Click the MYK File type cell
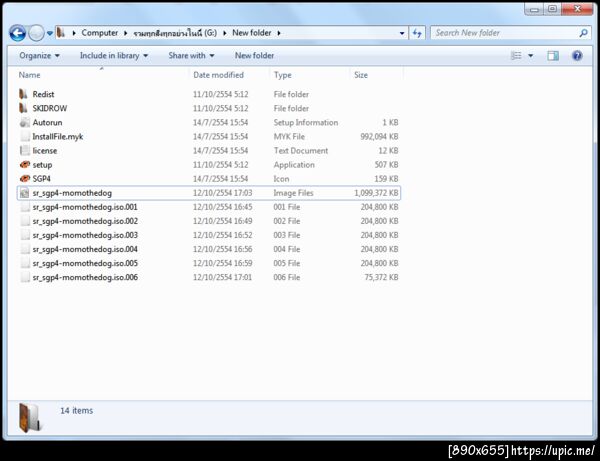600x461 pixels. (x=289, y=137)
